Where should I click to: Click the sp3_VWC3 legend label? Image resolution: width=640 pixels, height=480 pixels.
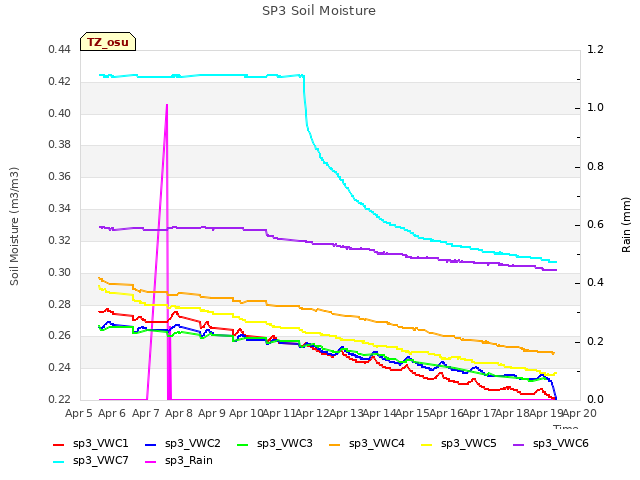(284, 444)
